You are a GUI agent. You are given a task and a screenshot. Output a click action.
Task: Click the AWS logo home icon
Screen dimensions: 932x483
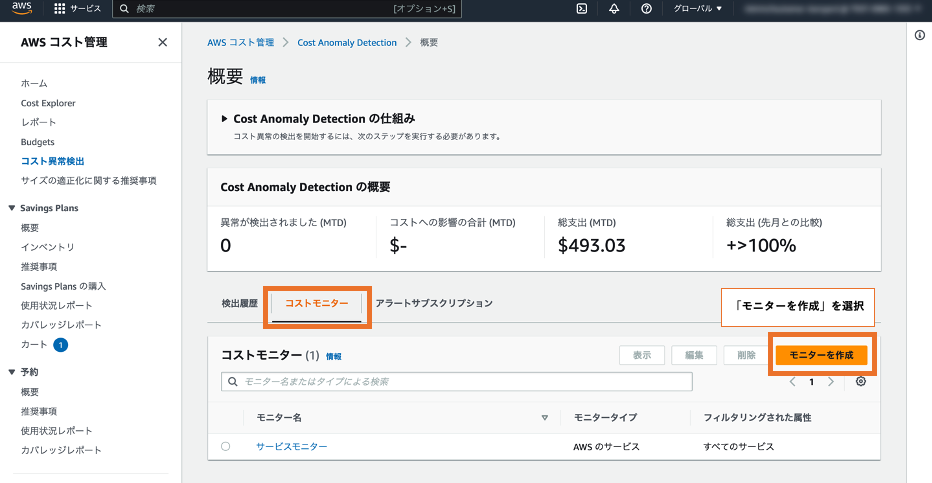[x=22, y=8]
